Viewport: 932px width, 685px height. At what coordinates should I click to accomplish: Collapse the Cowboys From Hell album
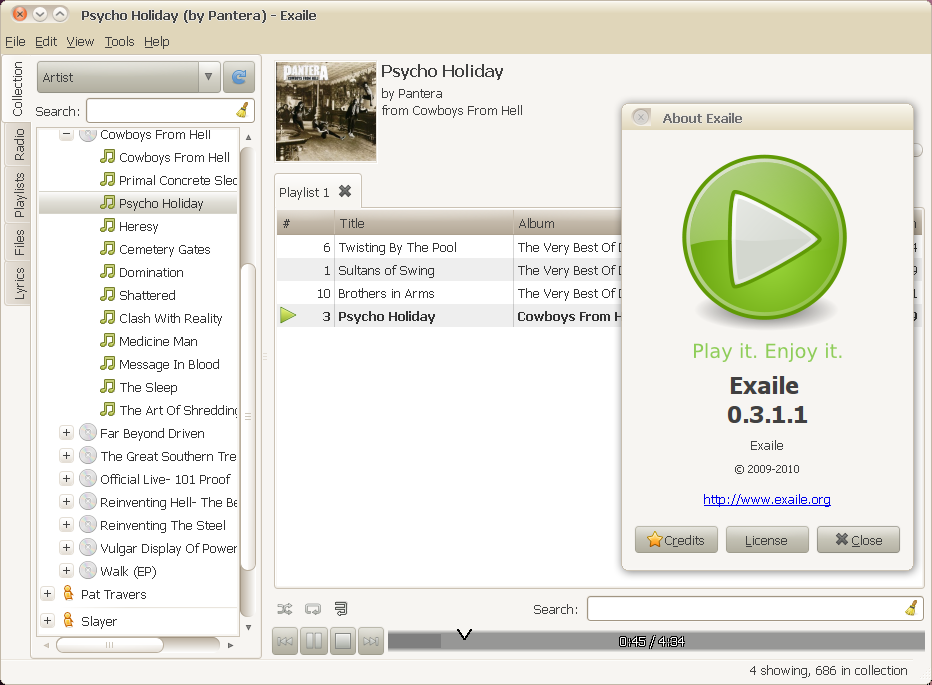pyautogui.click(x=67, y=134)
